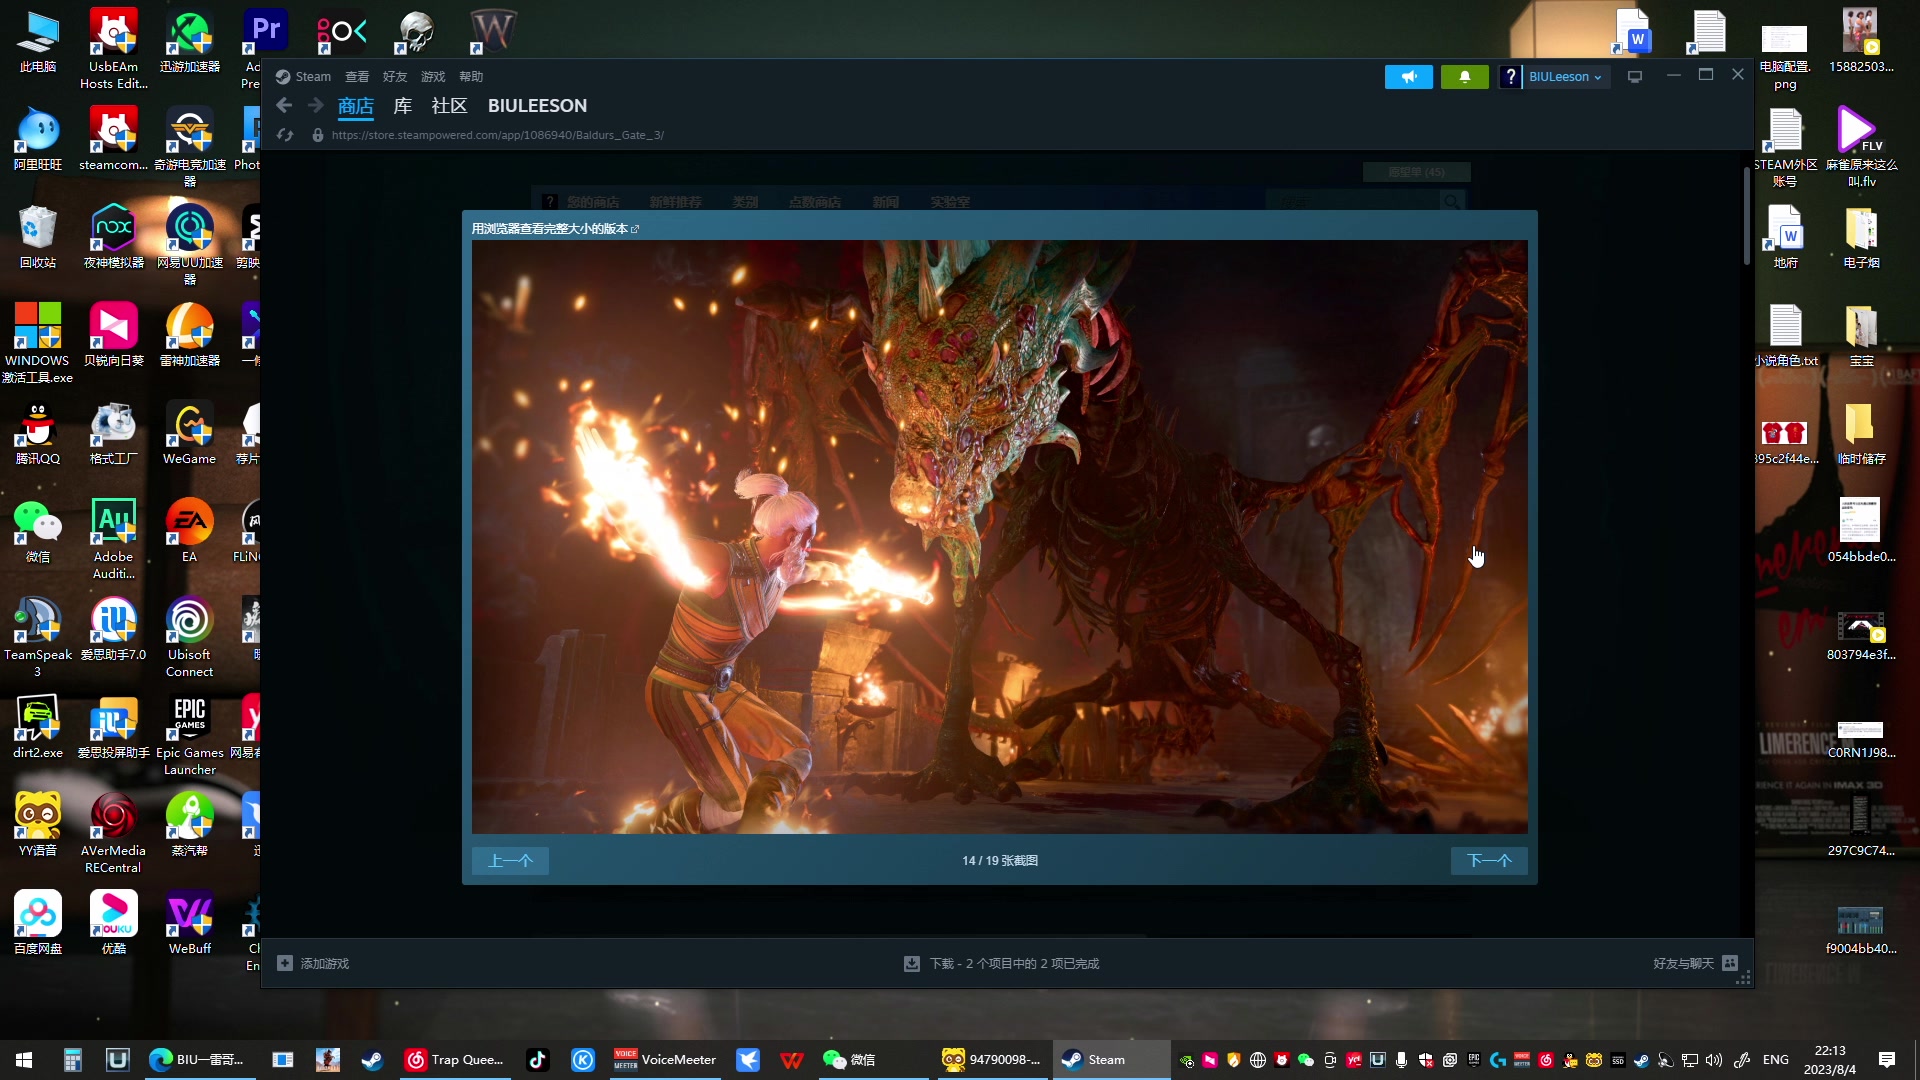Select the AVerMedia RECentral desktop icon
This screenshot has height=1080, width=1920.
pos(114,834)
